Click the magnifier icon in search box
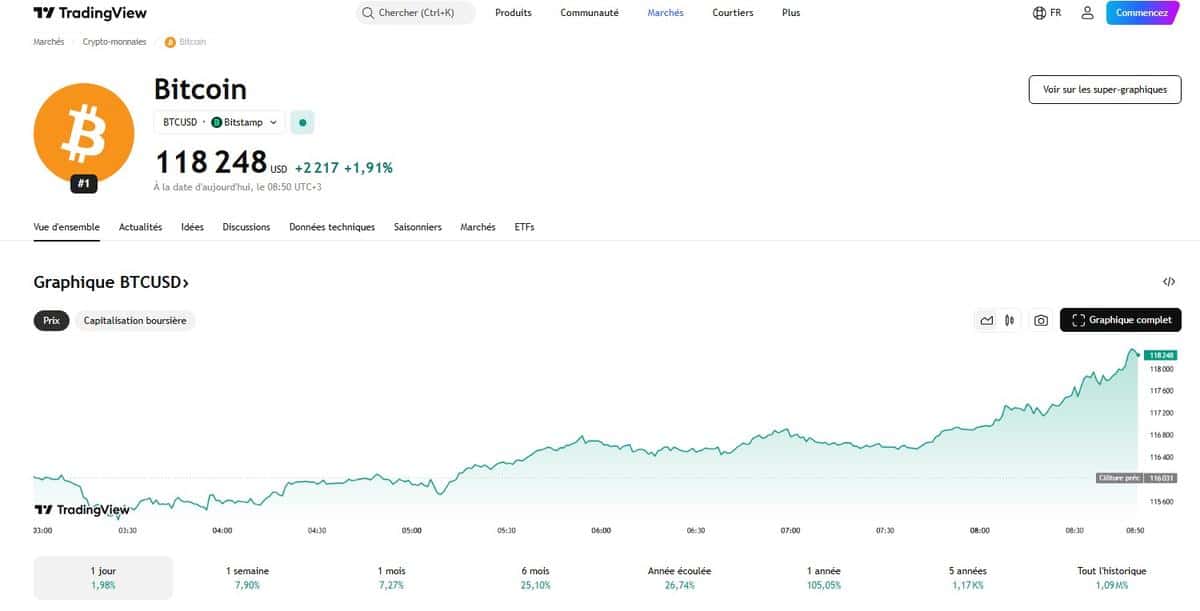Viewport: 1200px width, 611px height. 369,13
